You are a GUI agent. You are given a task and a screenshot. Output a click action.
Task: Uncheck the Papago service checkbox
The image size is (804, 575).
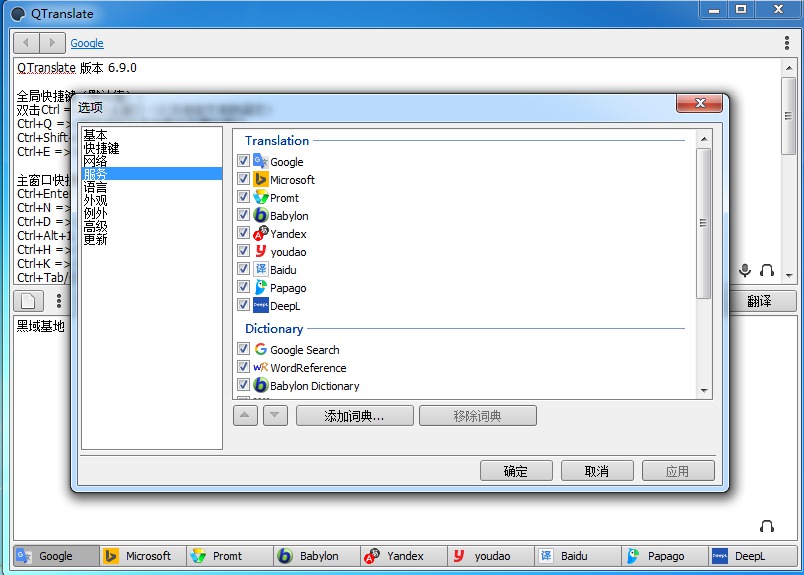tap(244, 286)
